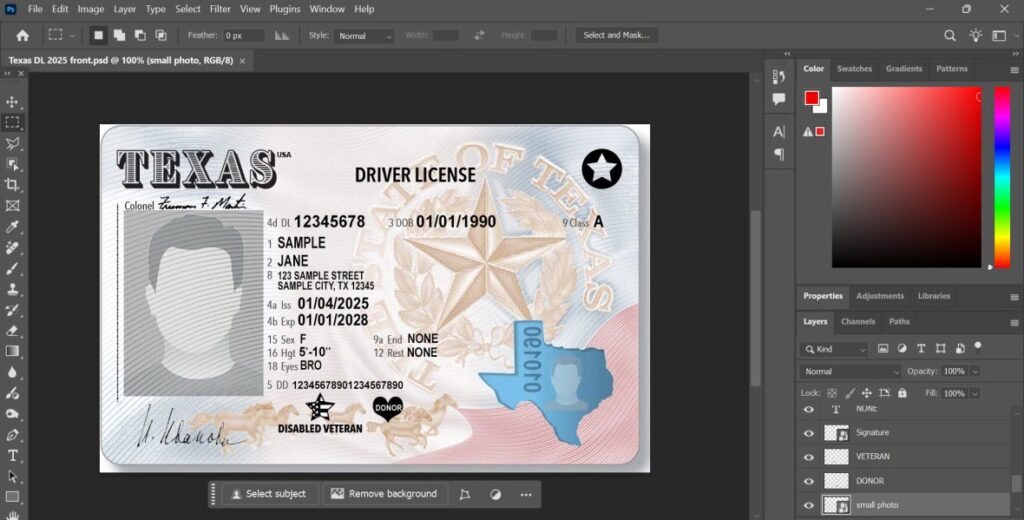This screenshot has width=1024, height=520.
Task: Hide the Signature layer
Action: click(x=809, y=433)
